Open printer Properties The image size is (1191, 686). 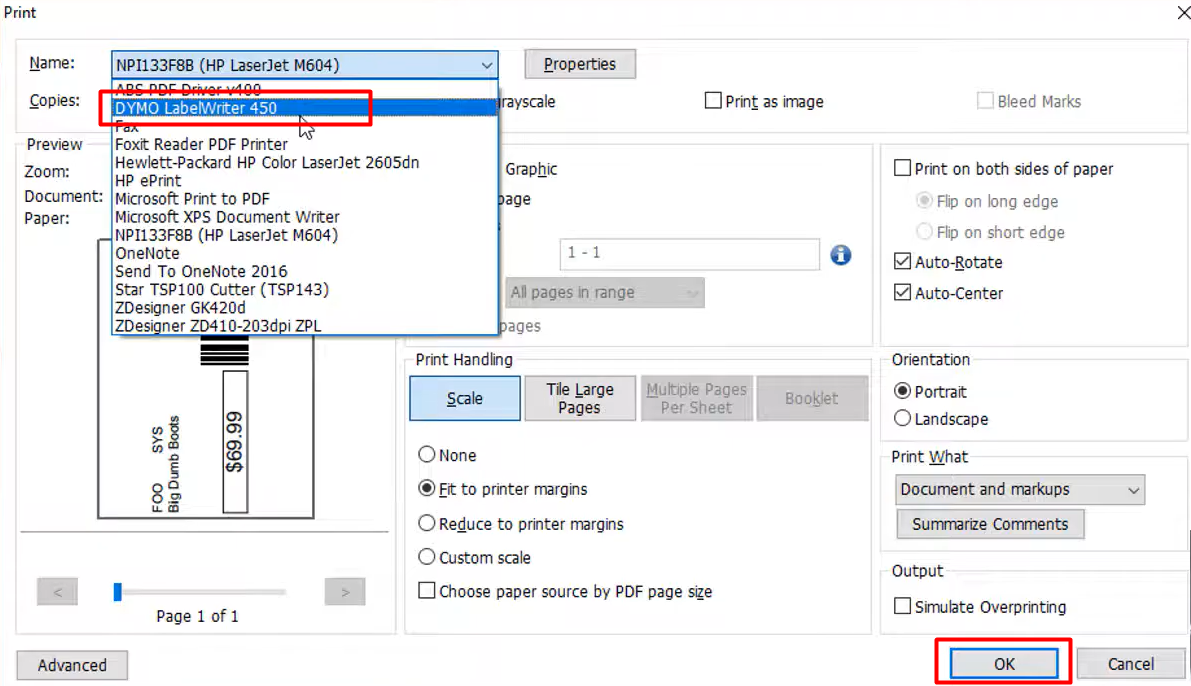(x=580, y=65)
